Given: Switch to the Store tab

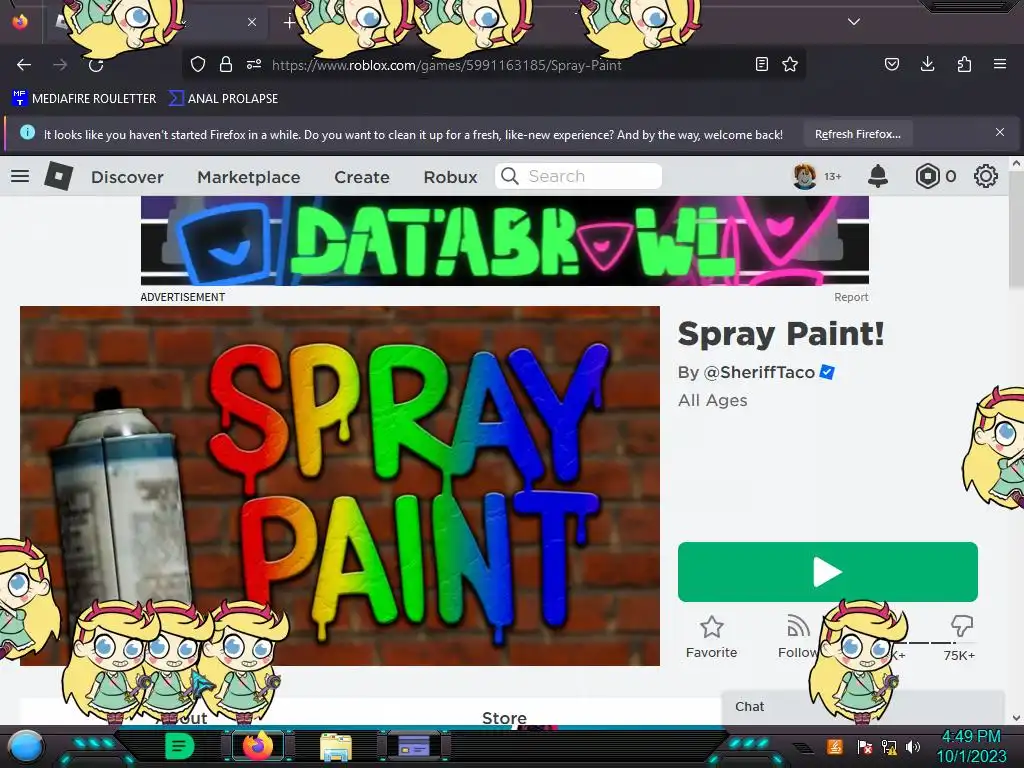Looking at the screenshot, I should (504, 718).
